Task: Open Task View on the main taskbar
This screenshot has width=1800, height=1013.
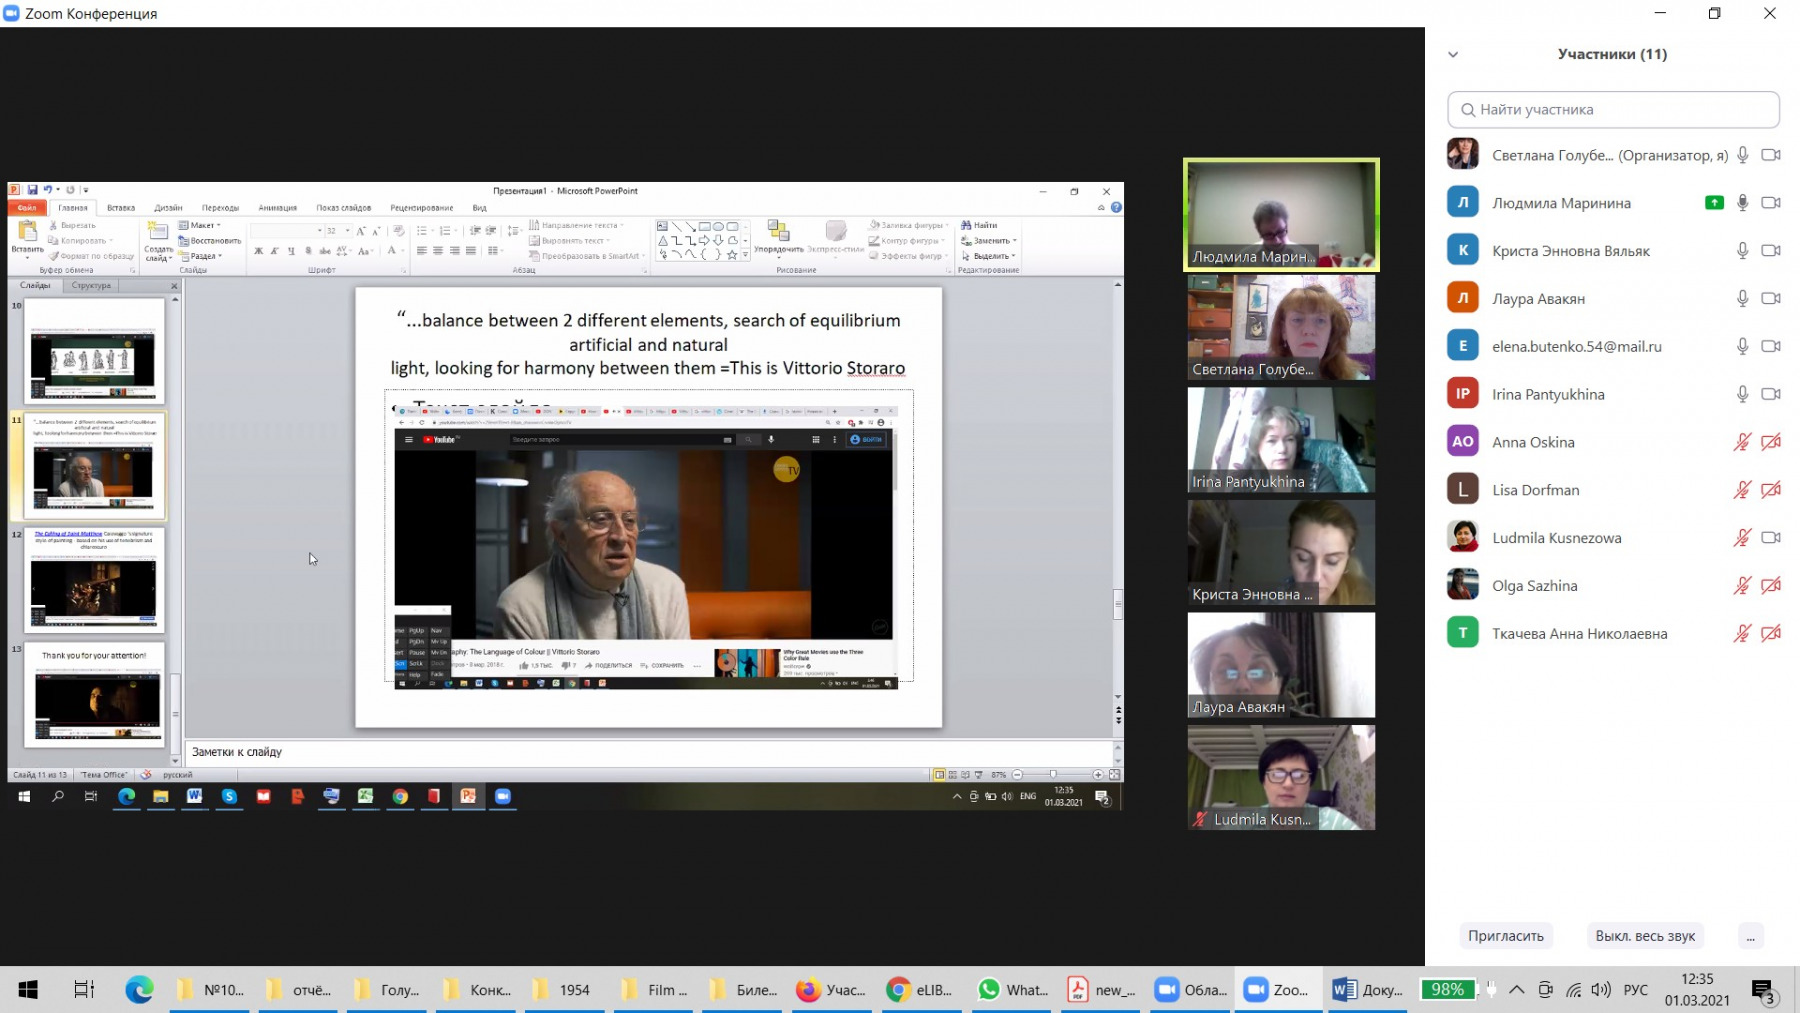Action: coord(84,990)
